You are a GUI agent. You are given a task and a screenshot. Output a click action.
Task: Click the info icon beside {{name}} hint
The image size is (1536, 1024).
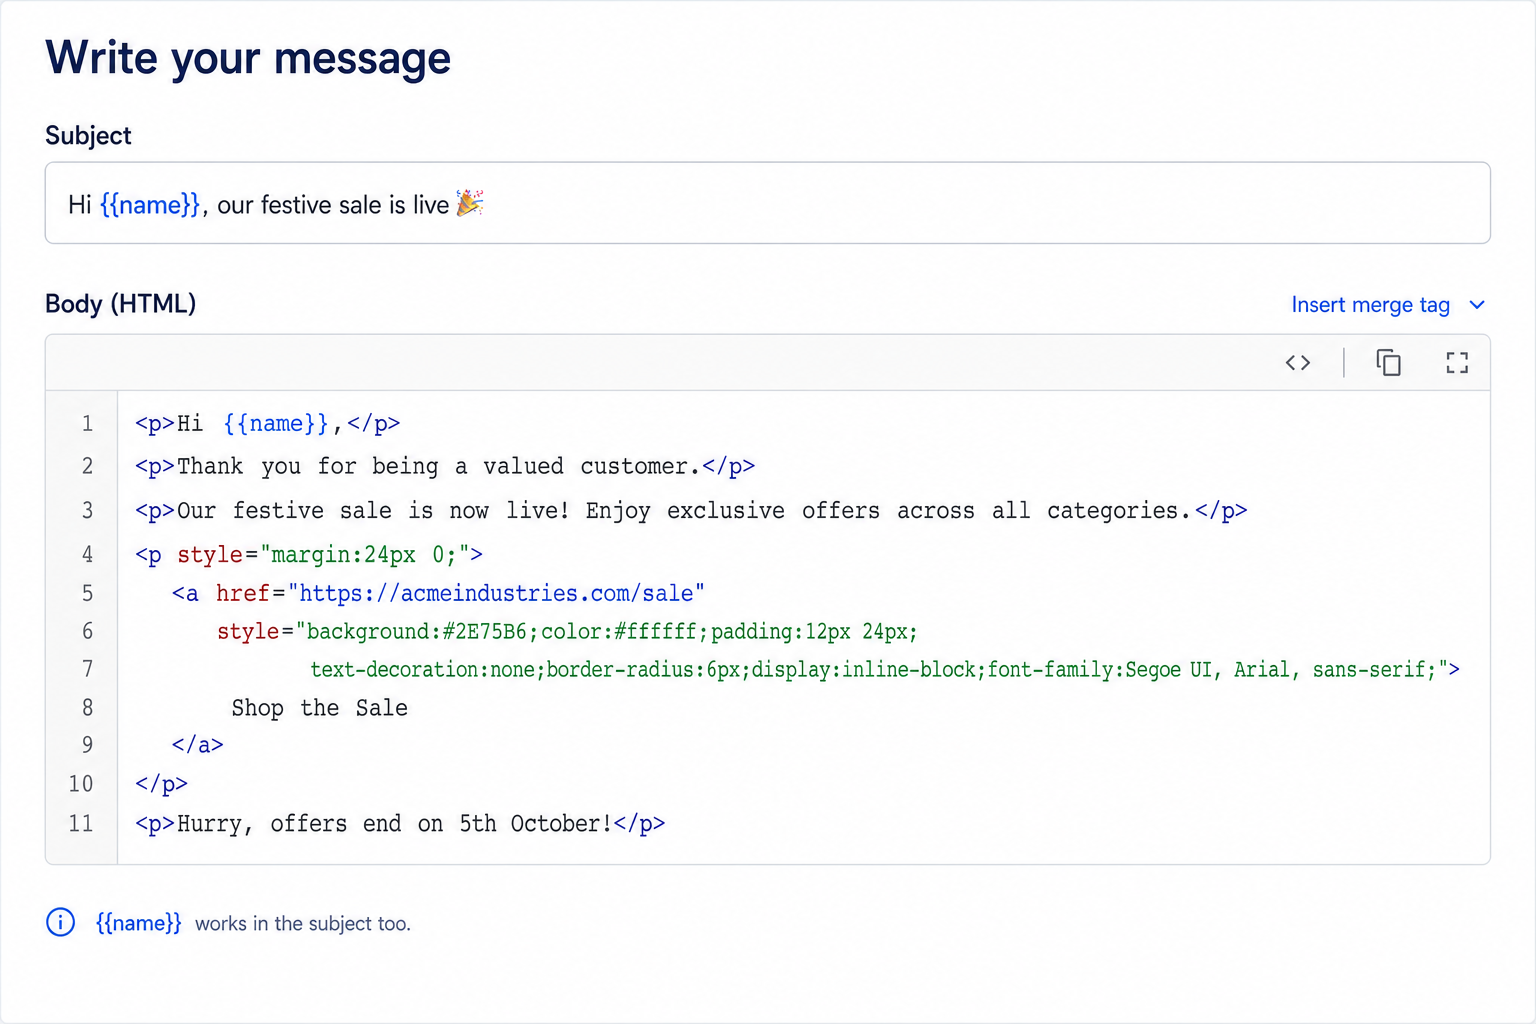click(x=61, y=922)
